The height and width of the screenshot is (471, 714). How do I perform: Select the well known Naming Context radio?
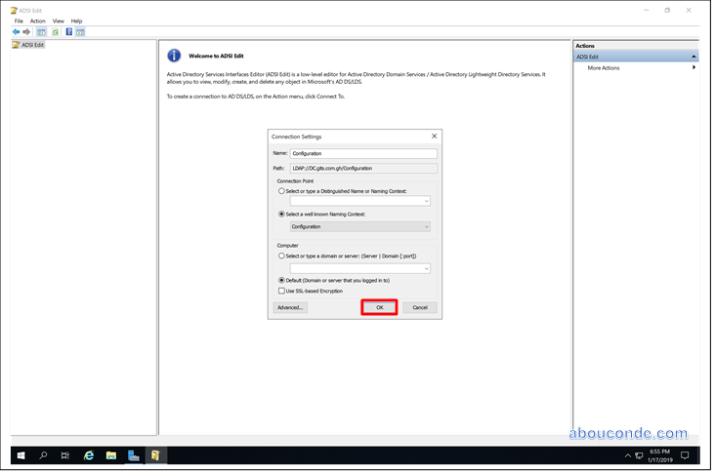click(x=281, y=214)
